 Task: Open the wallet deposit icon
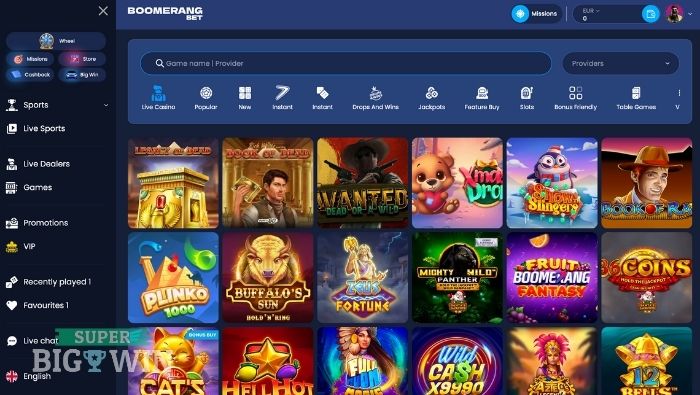pyautogui.click(x=650, y=14)
